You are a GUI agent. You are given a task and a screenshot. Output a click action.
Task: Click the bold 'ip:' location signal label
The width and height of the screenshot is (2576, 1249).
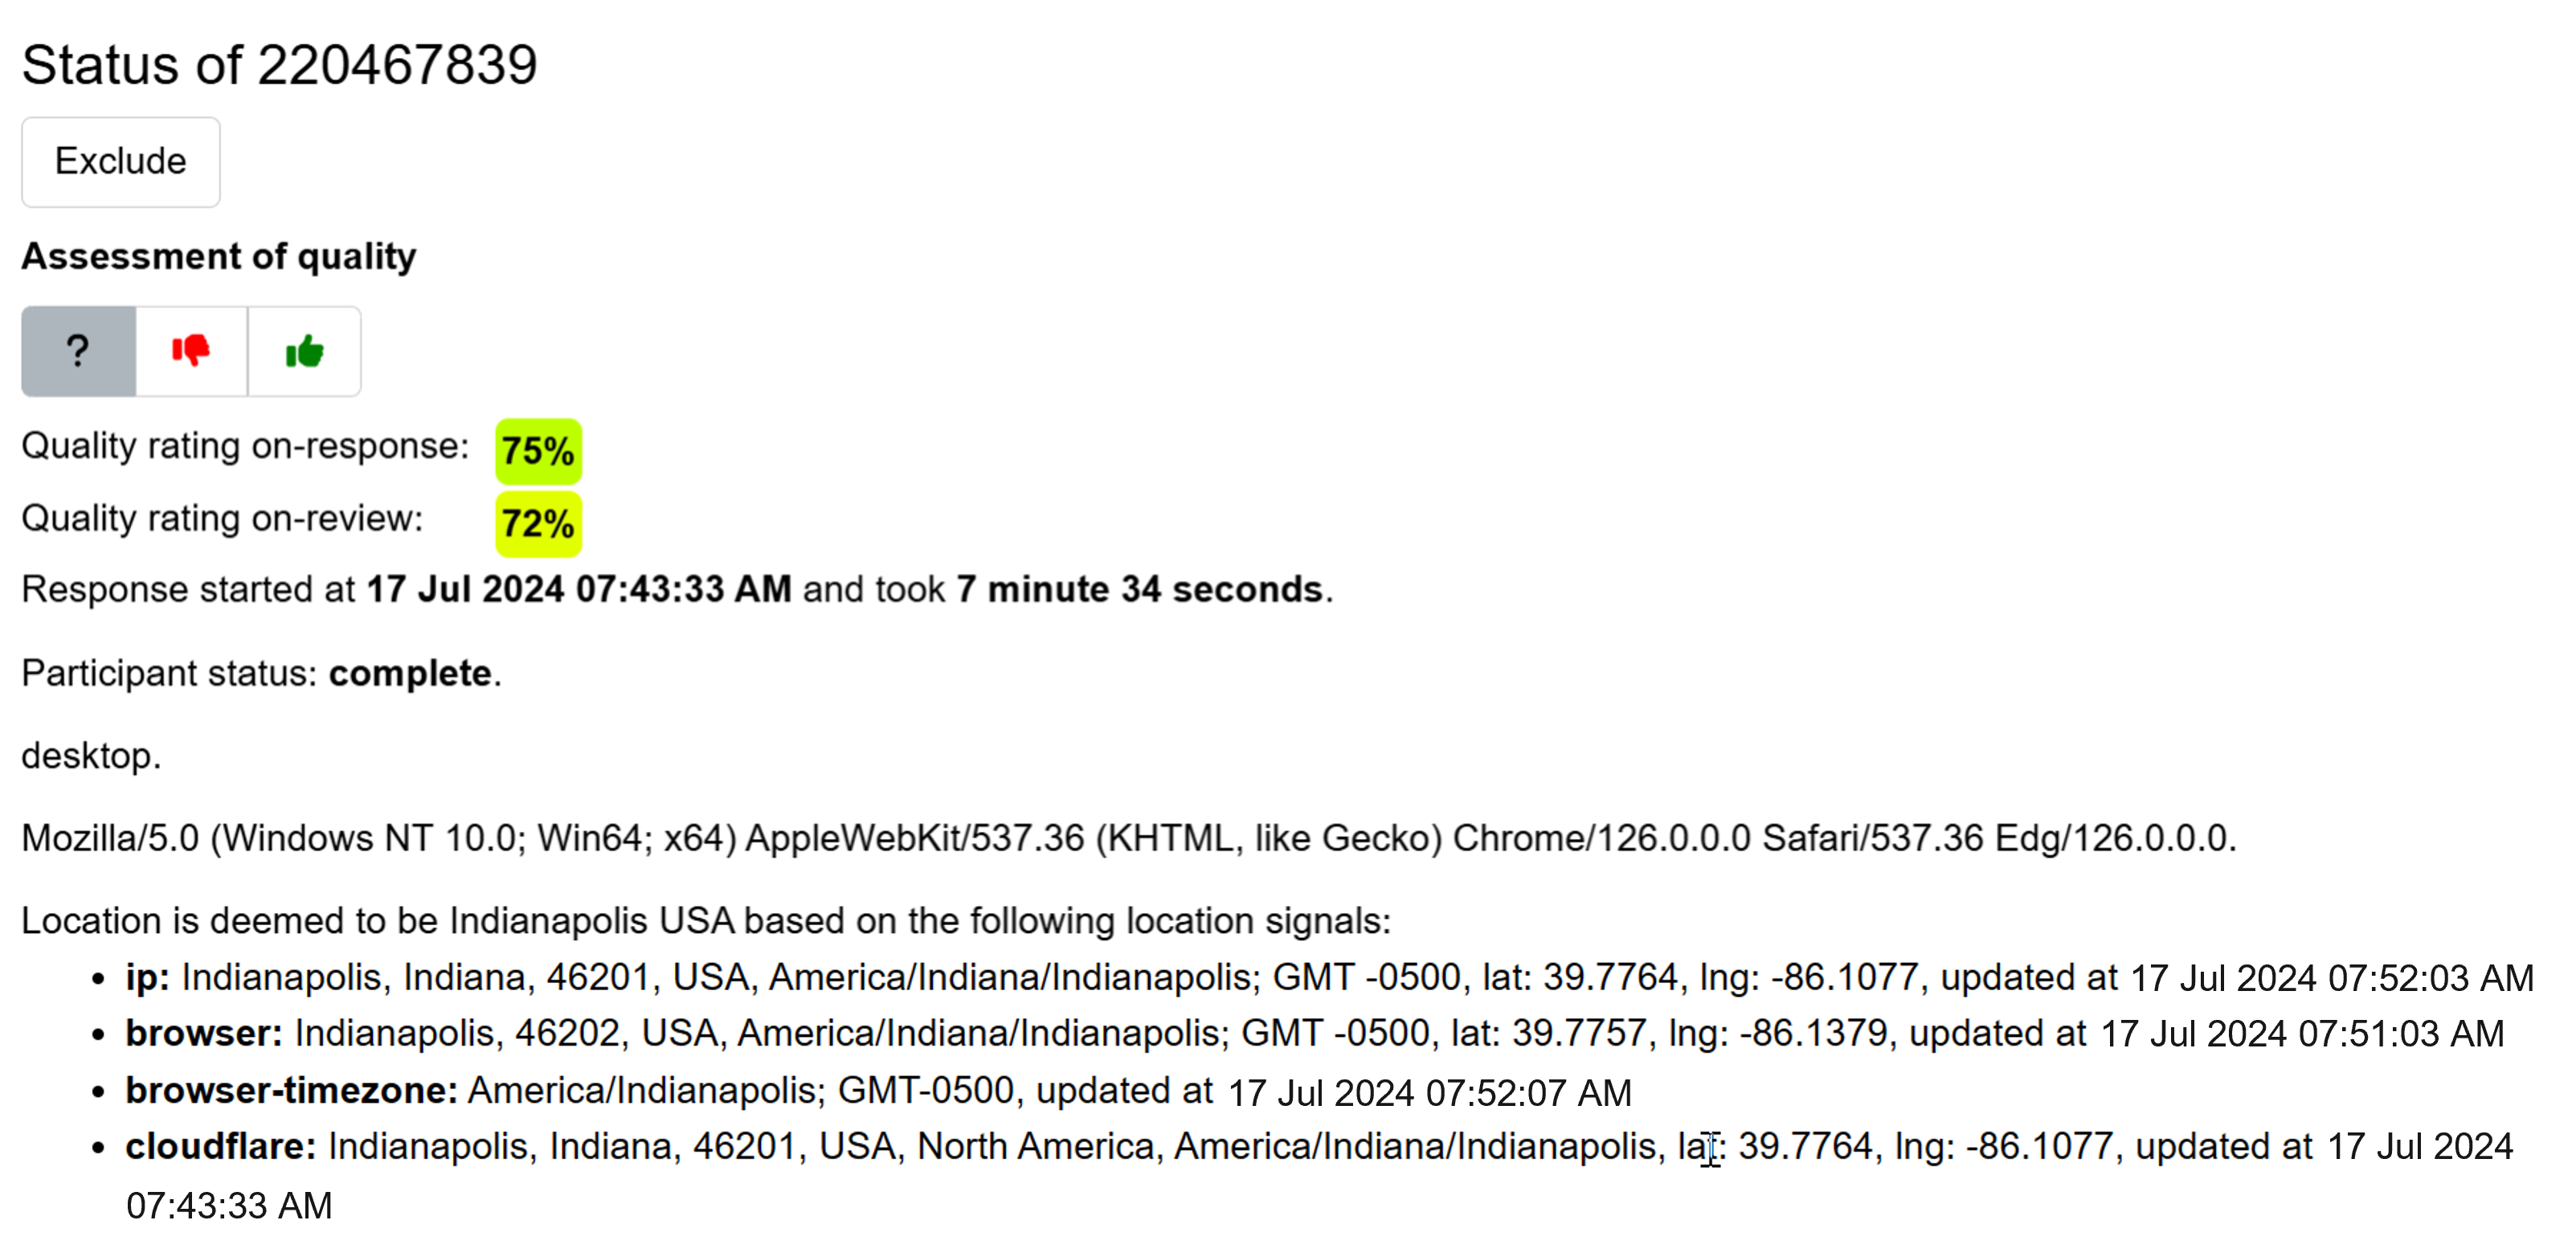click(x=147, y=977)
